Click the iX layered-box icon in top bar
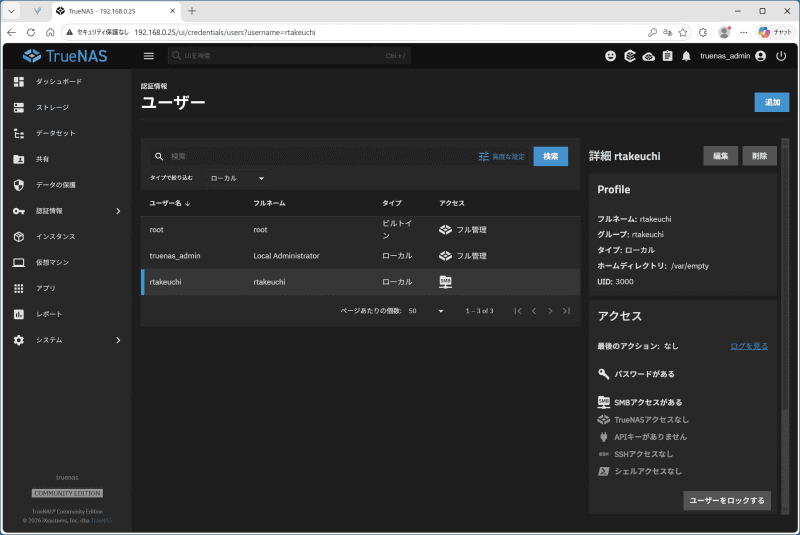This screenshot has width=800, height=535. tap(630, 56)
